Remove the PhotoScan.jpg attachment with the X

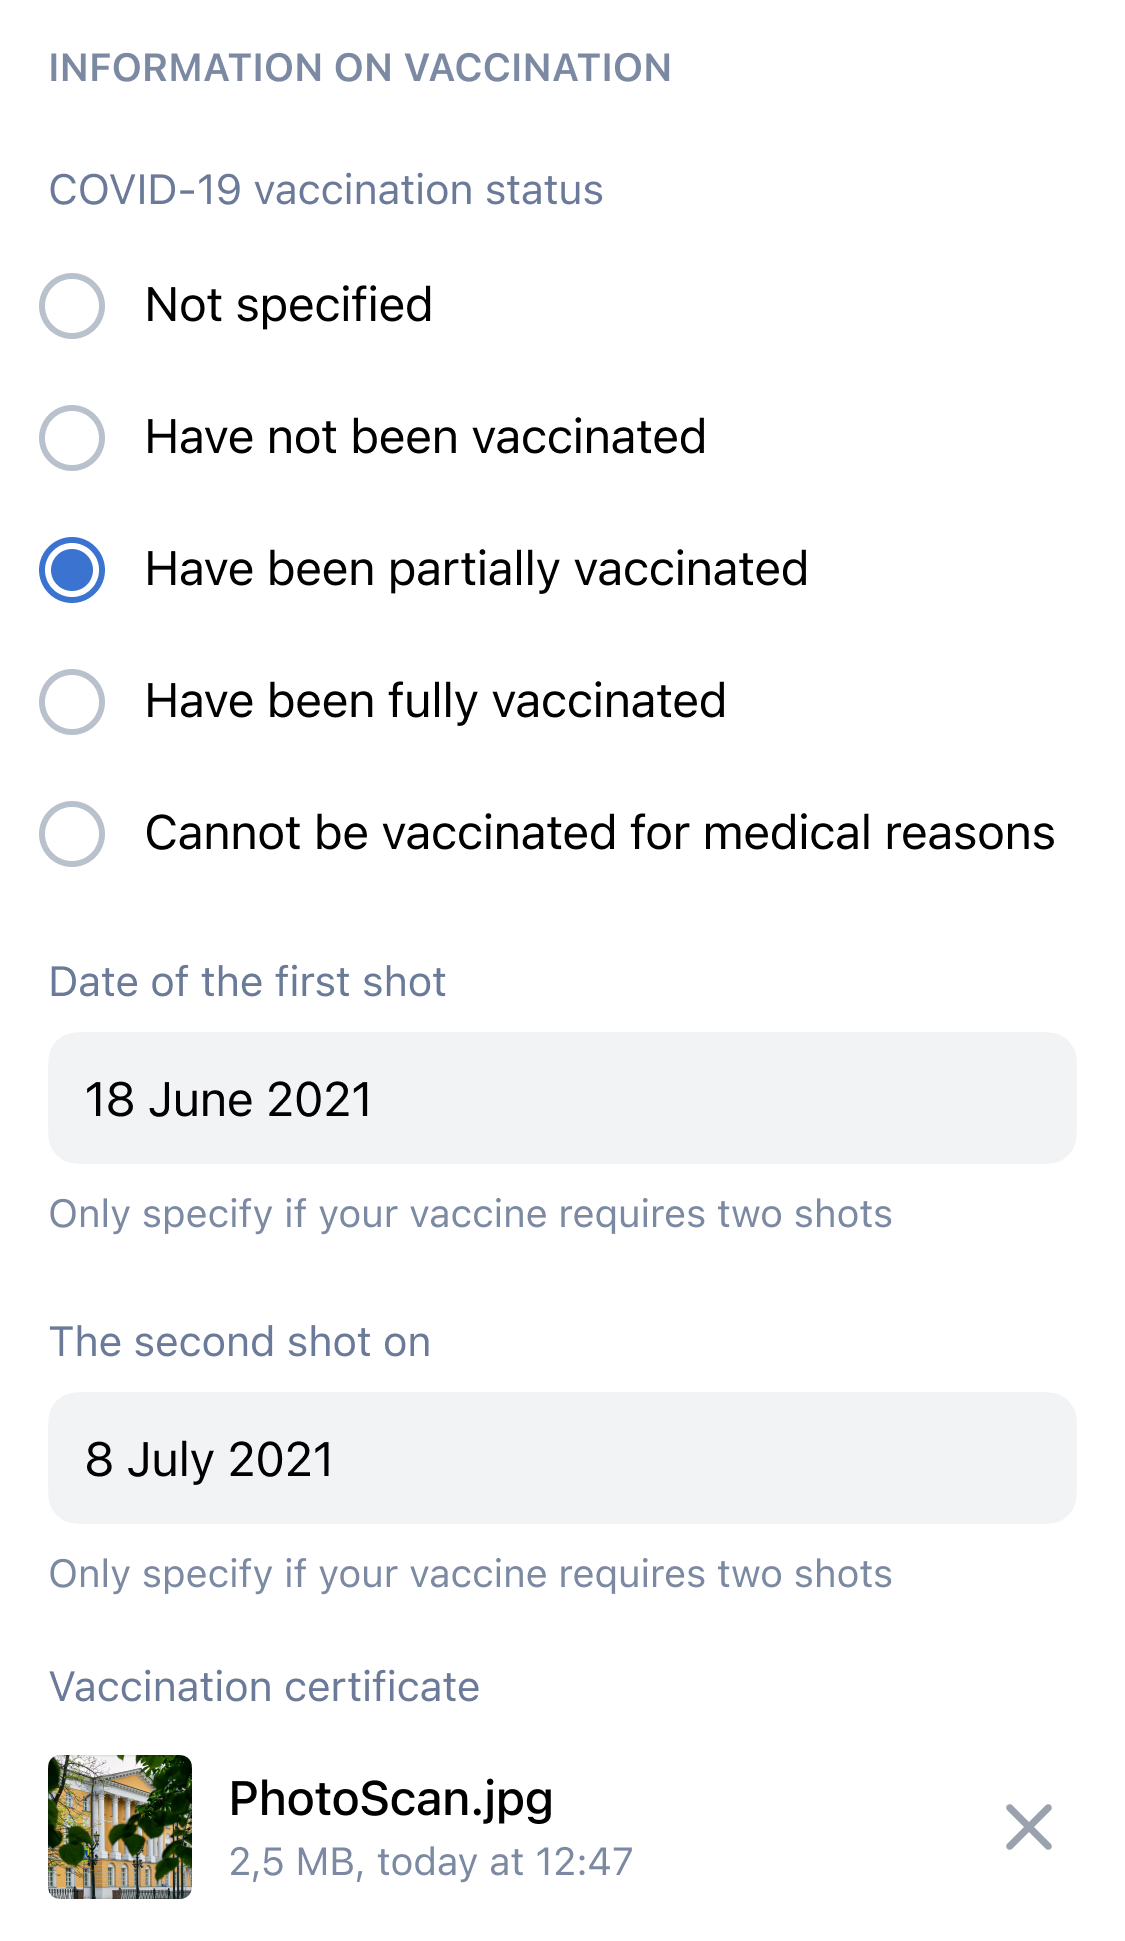tap(1028, 1827)
